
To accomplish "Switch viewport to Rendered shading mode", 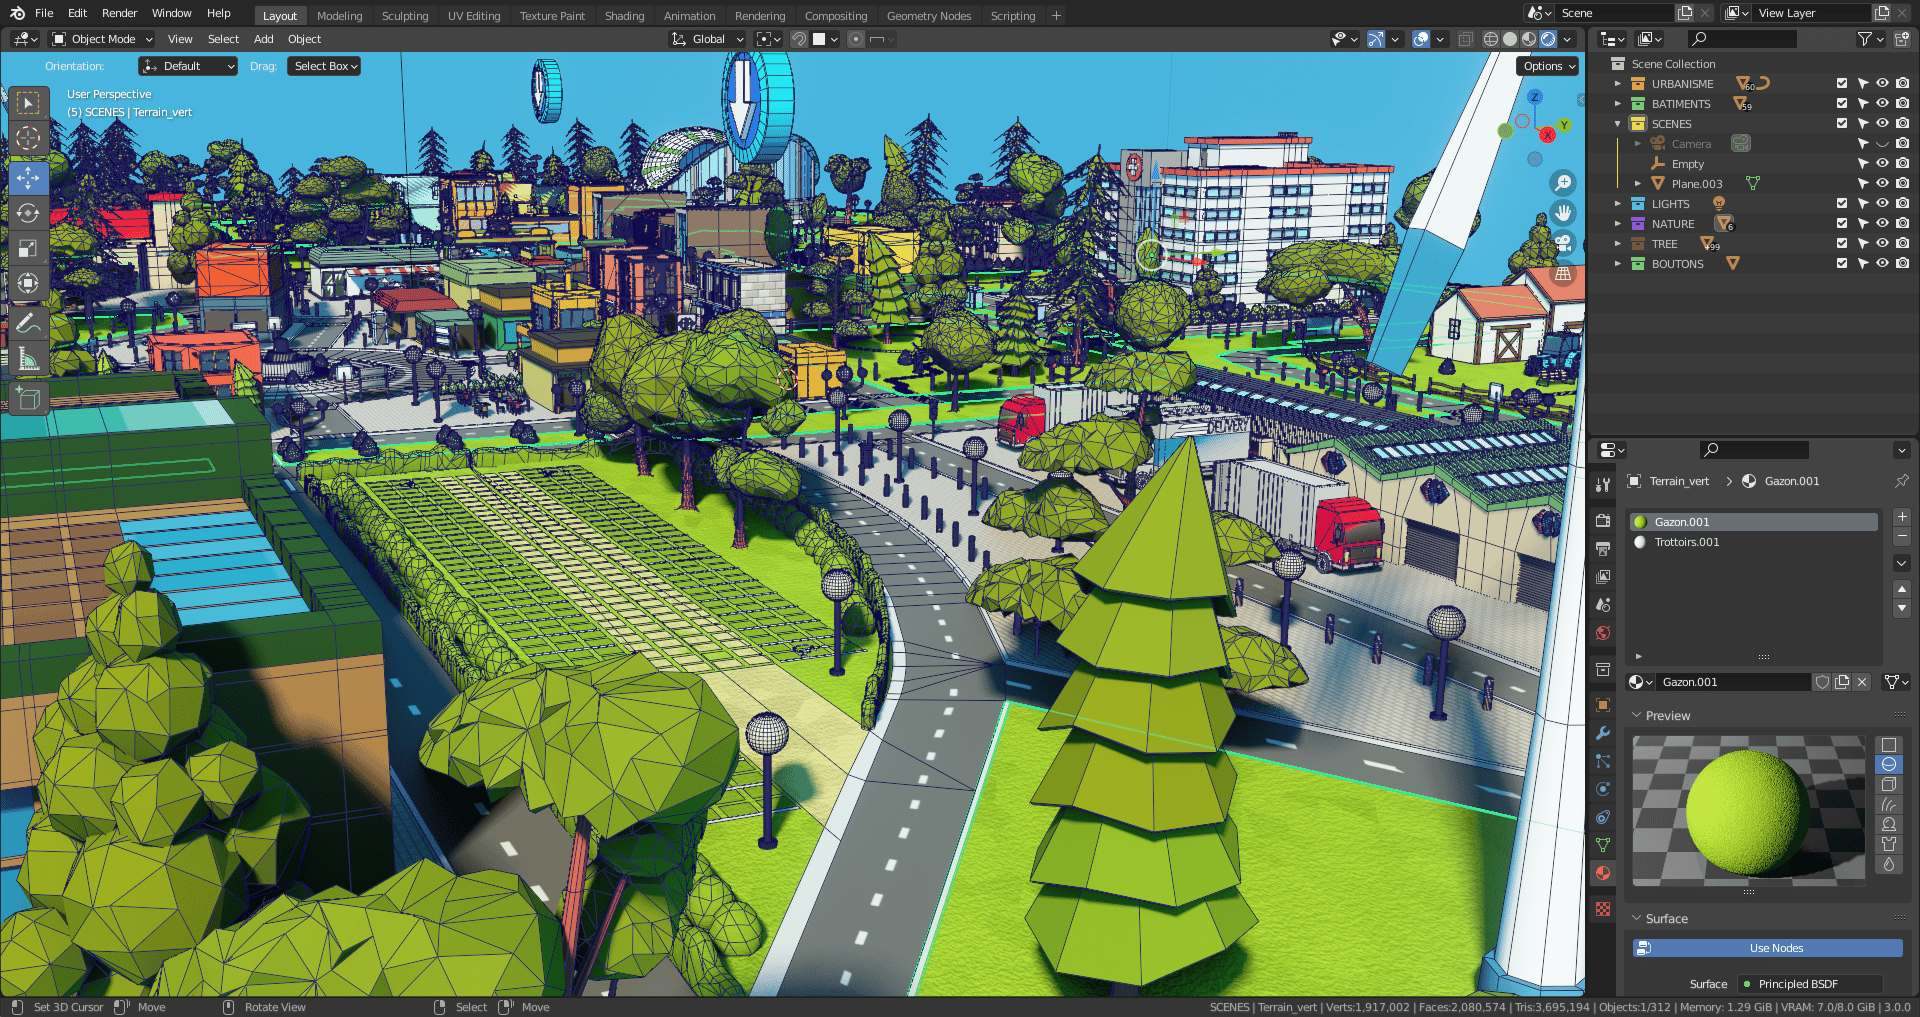I will pos(1548,39).
